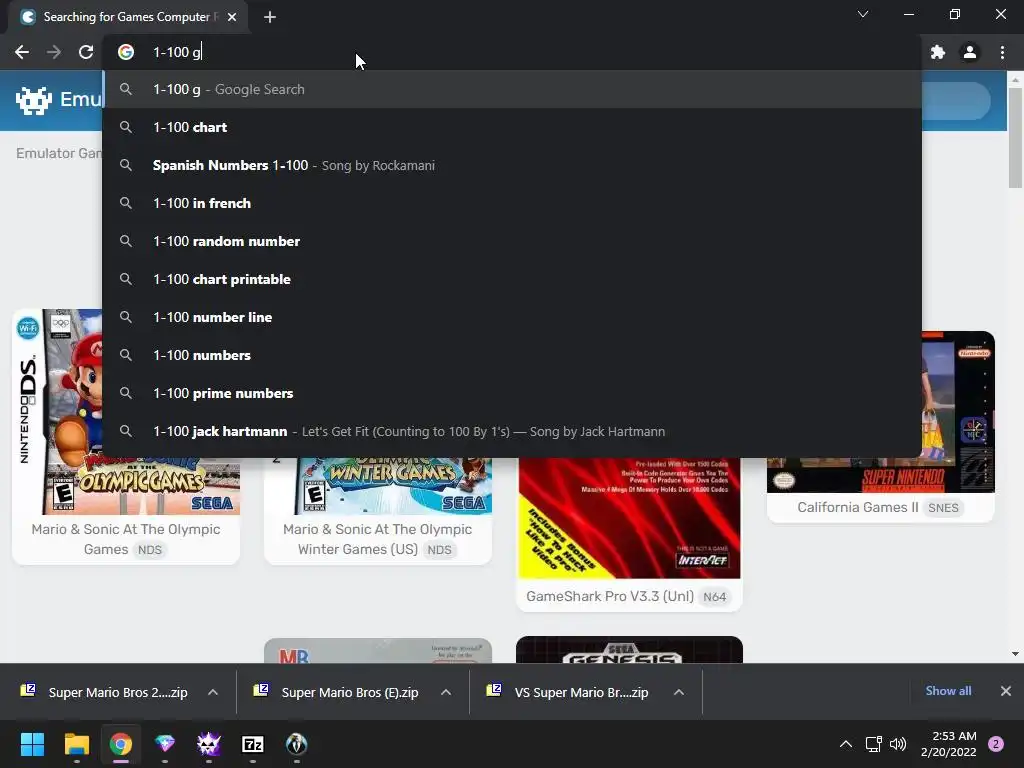Click the address bar text 1-100 g
Screen dimensions: 1024x768
pyautogui.click(x=176, y=52)
